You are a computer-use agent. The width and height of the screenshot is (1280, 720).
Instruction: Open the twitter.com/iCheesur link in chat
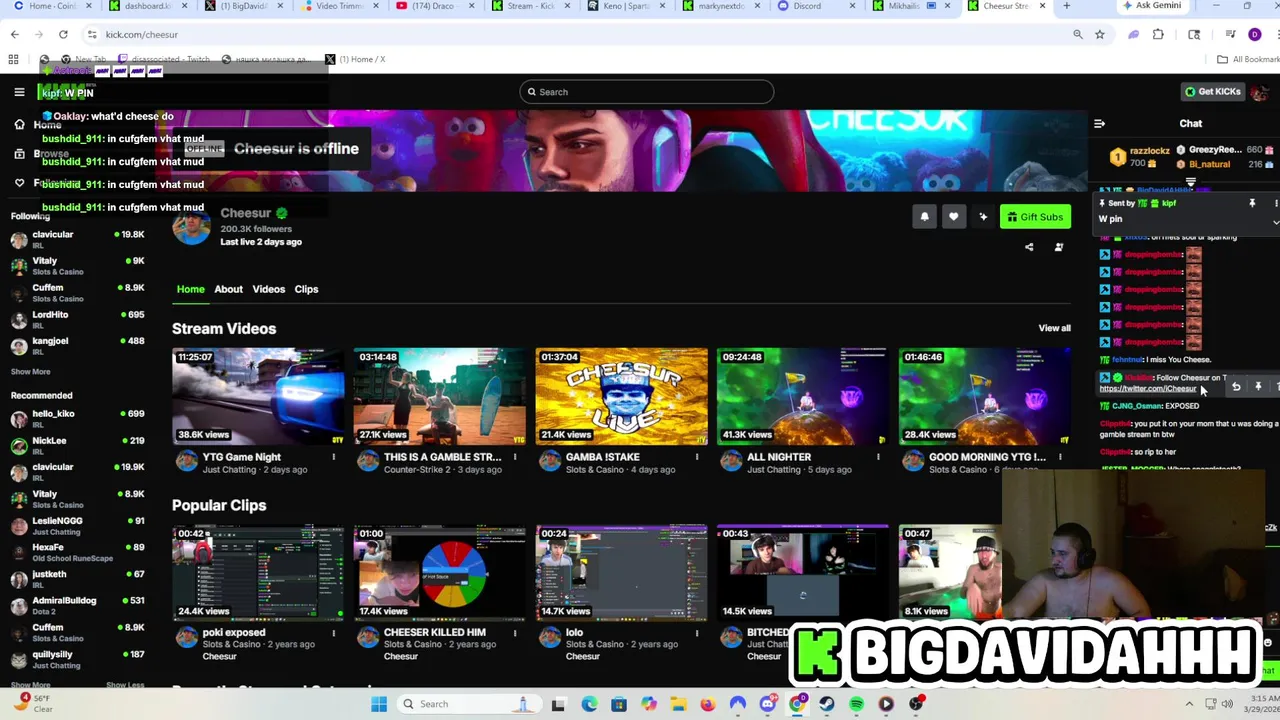1147,389
